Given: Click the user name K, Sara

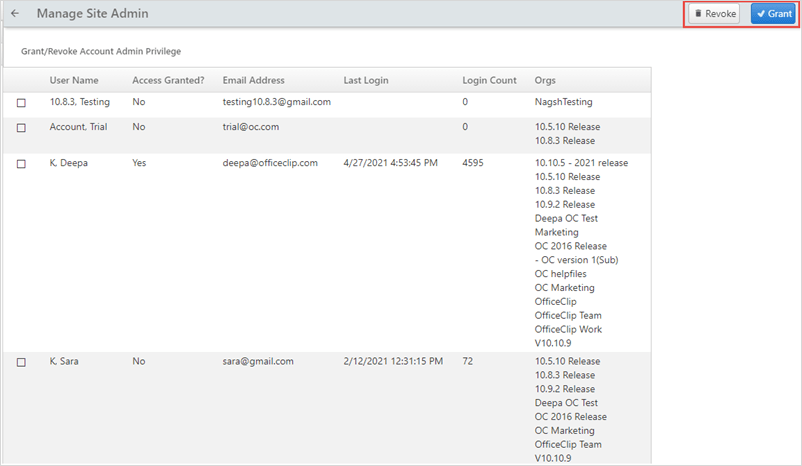Looking at the screenshot, I should 64,361.
